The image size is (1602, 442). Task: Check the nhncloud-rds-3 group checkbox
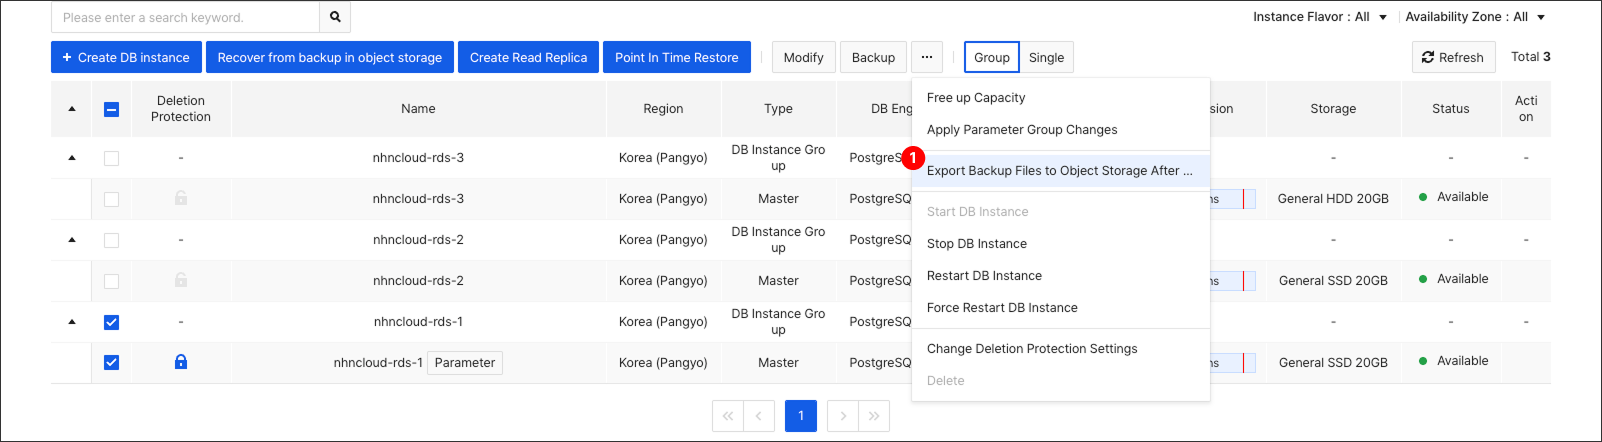pos(111,158)
